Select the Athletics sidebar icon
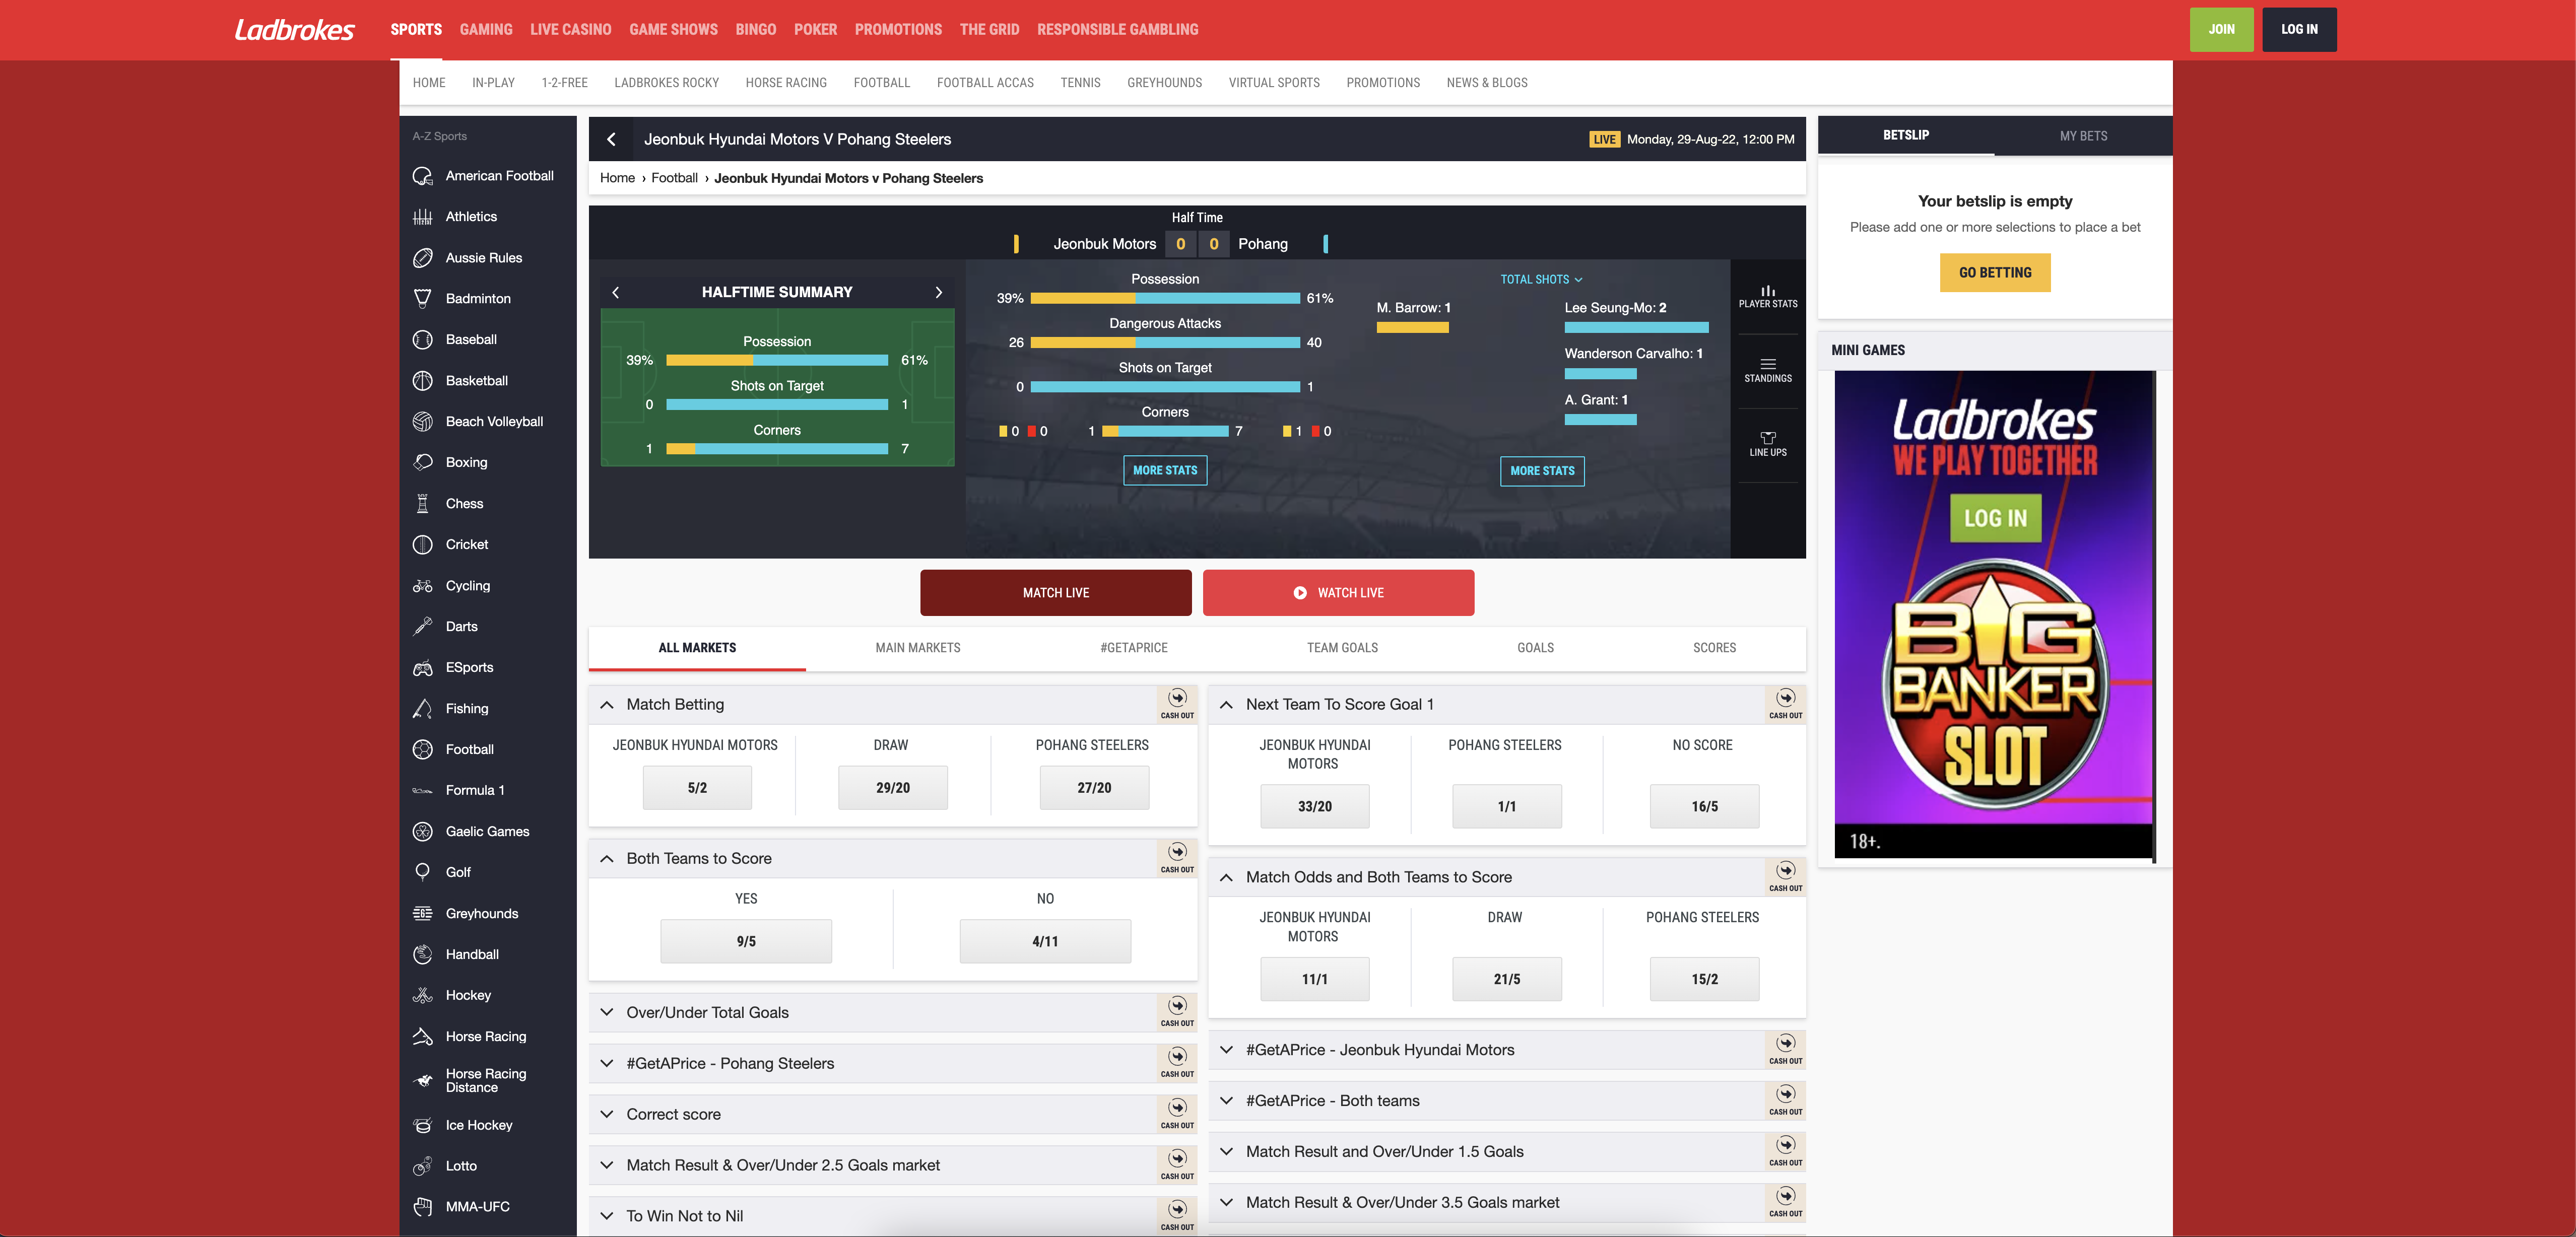2576x1237 pixels. [423, 217]
